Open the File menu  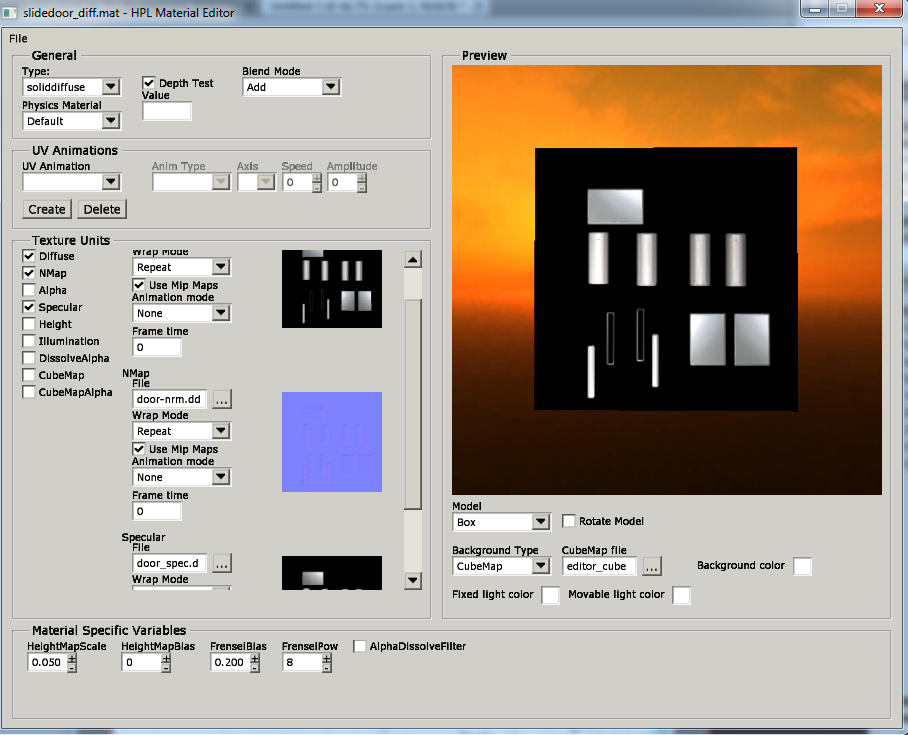click(x=18, y=38)
